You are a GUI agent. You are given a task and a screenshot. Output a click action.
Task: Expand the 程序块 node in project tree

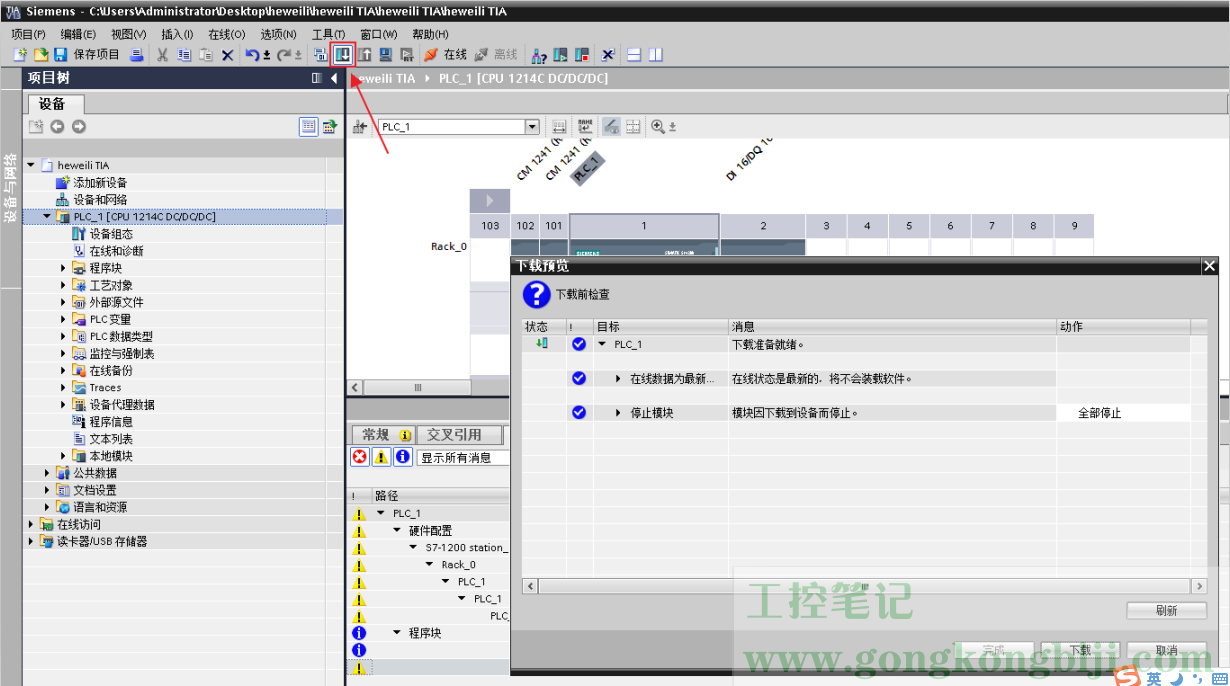pyautogui.click(x=63, y=268)
